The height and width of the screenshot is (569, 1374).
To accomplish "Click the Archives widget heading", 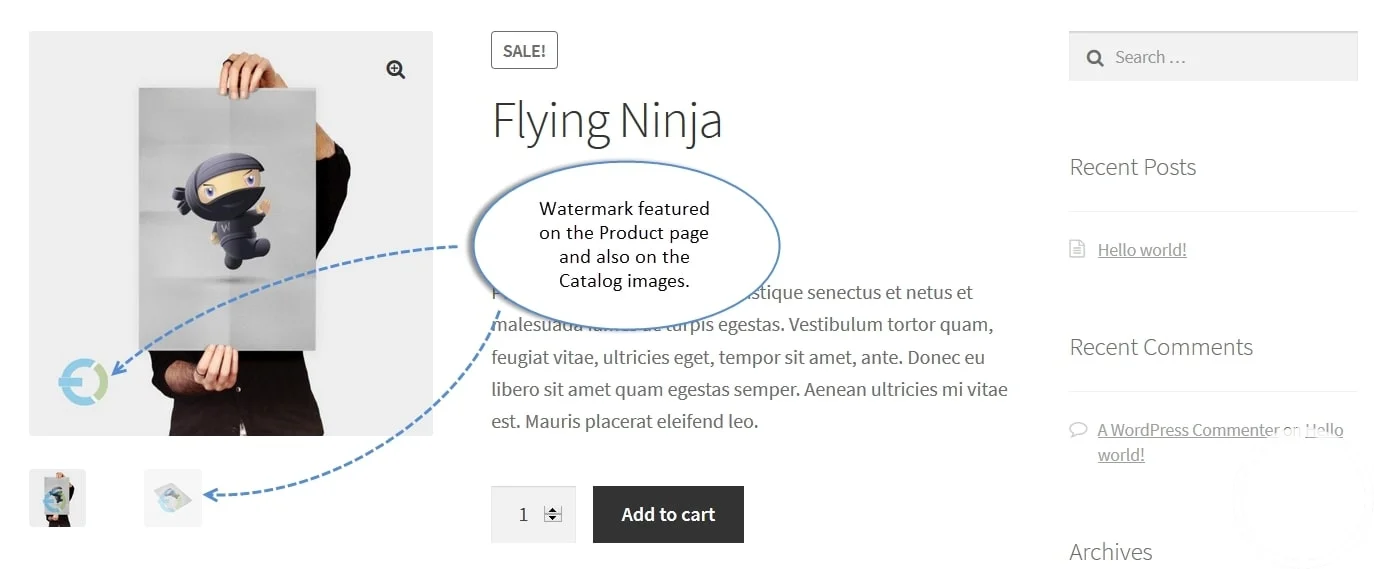I will click(x=1110, y=552).
